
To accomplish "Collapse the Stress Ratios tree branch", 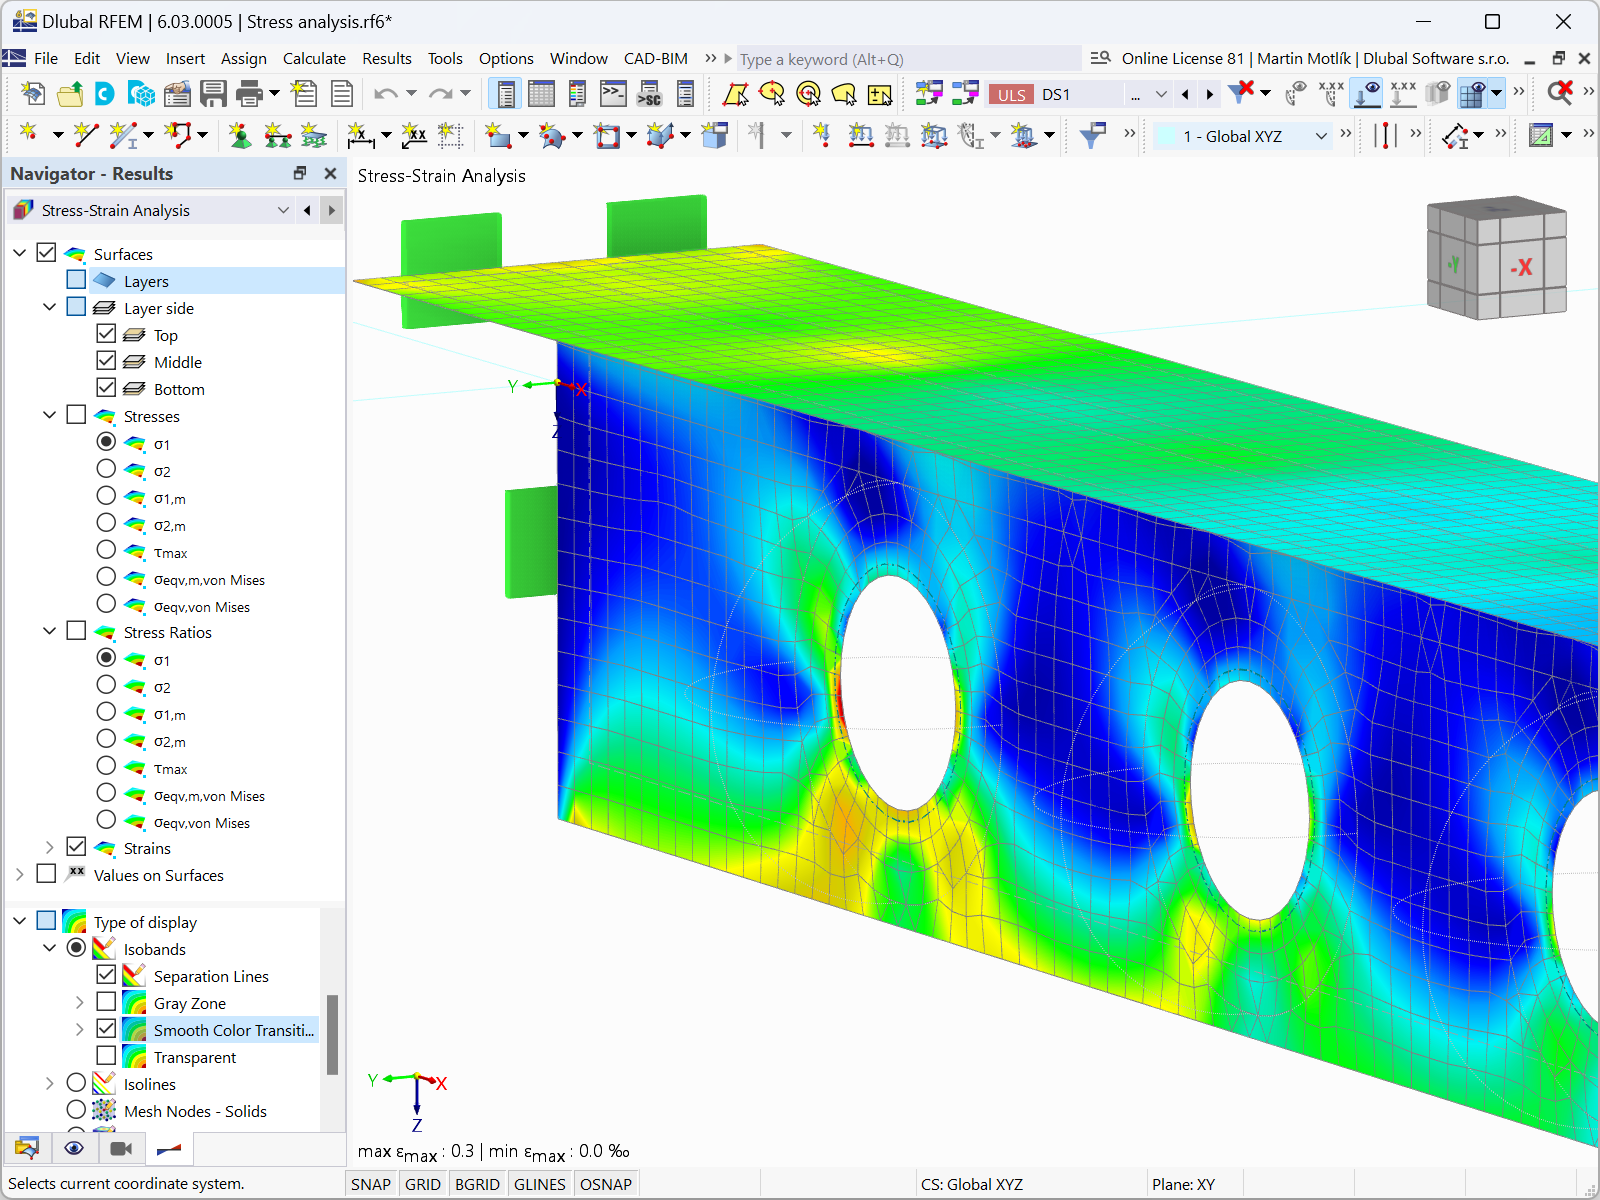I will [x=49, y=630].
